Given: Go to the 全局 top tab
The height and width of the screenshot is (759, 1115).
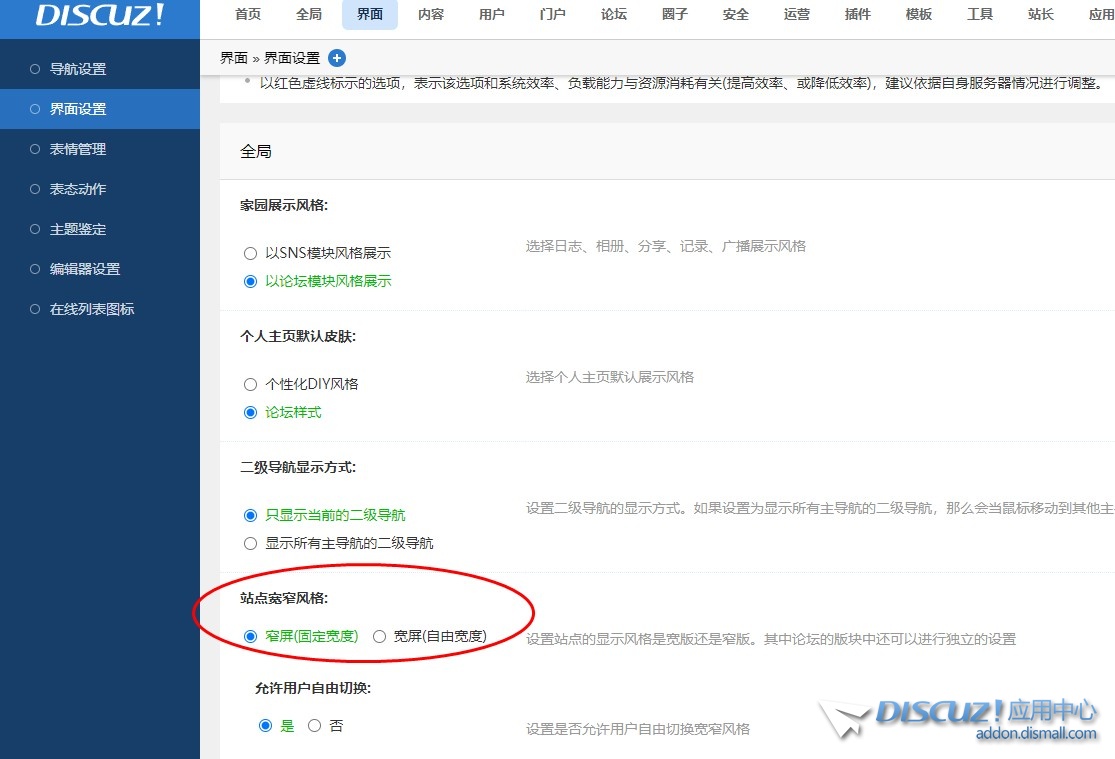Looking at the screenshot, I should (x=309, y=15).
